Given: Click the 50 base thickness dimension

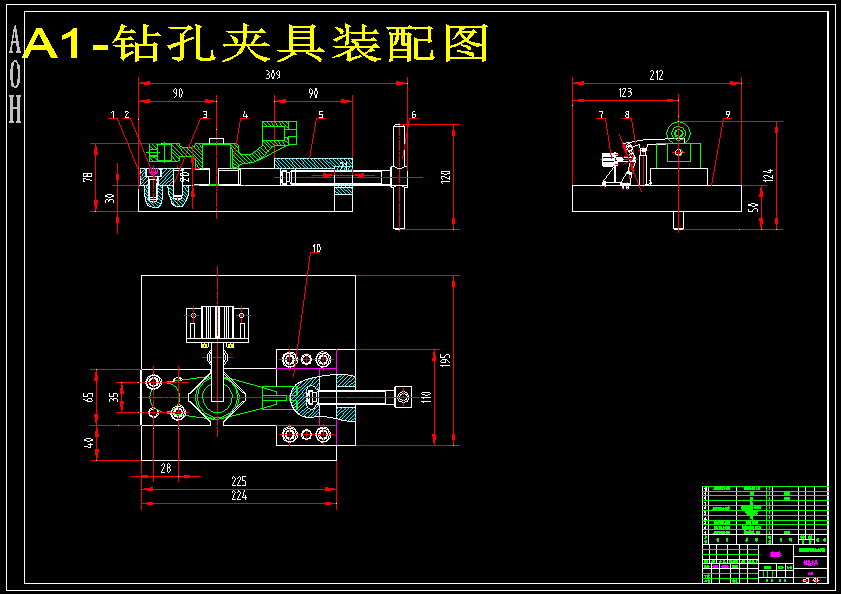Looking at the screenshot, I should [x=754, y=207].
